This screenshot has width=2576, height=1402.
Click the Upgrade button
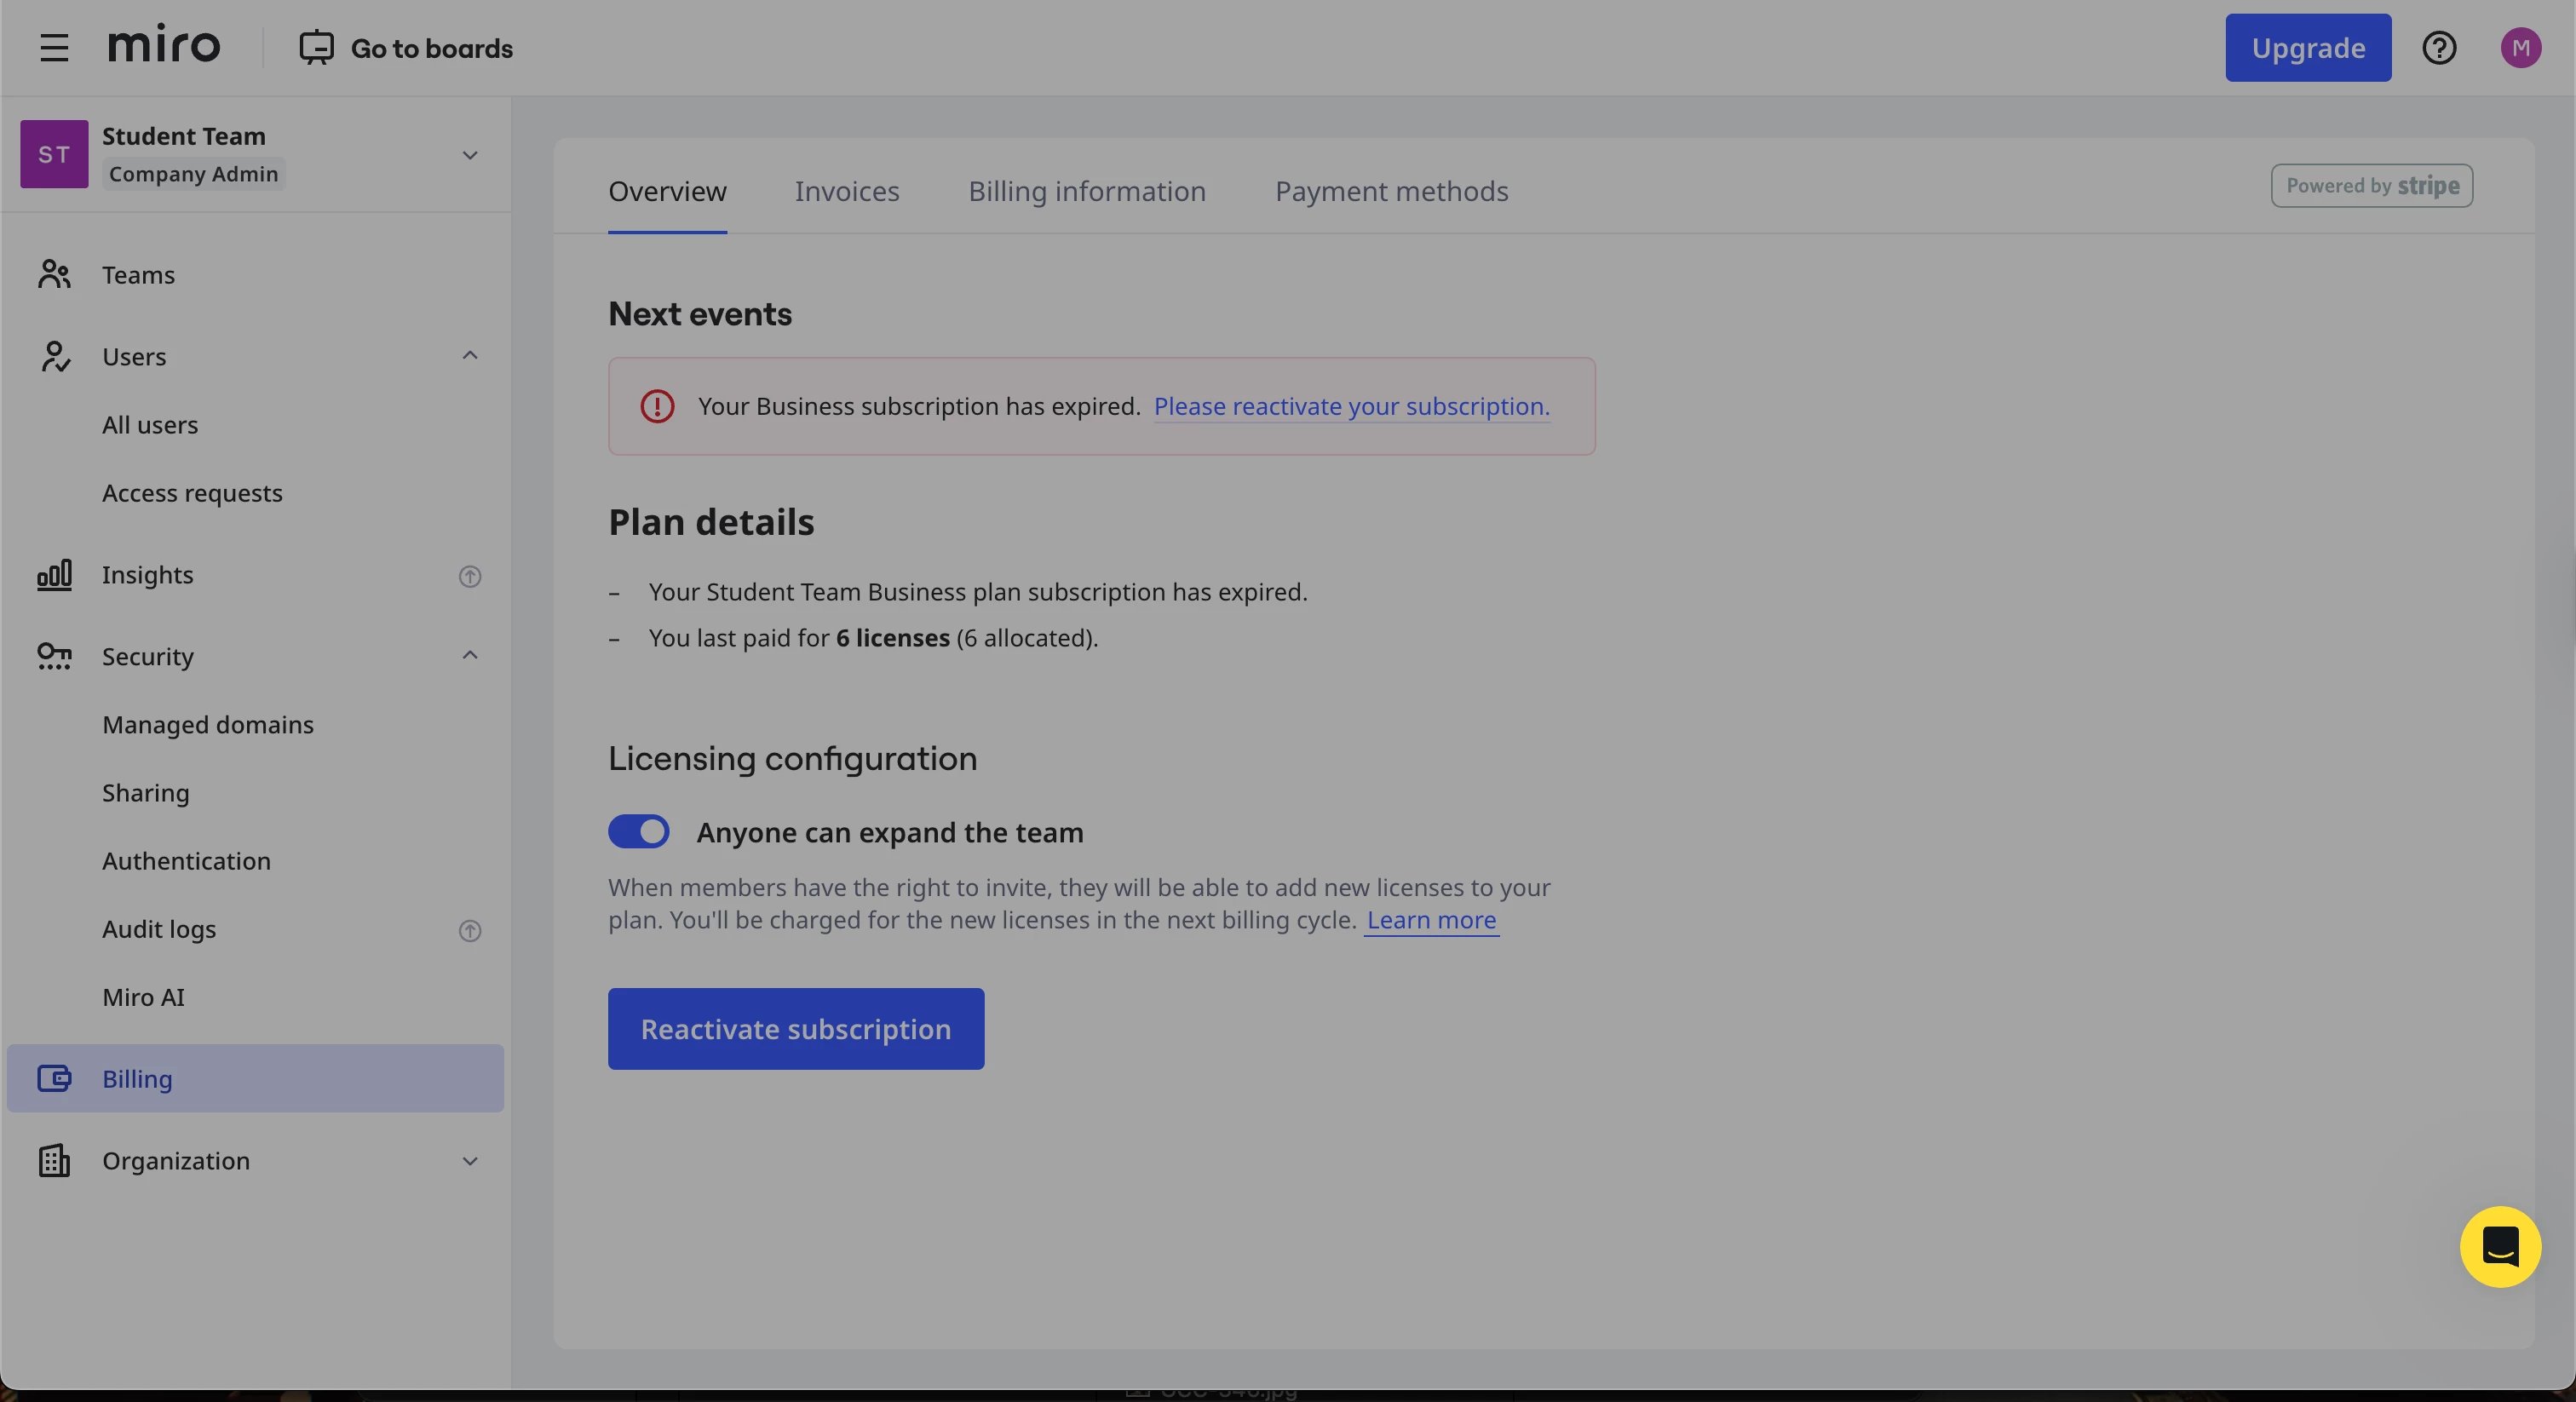click(2308, 47)
